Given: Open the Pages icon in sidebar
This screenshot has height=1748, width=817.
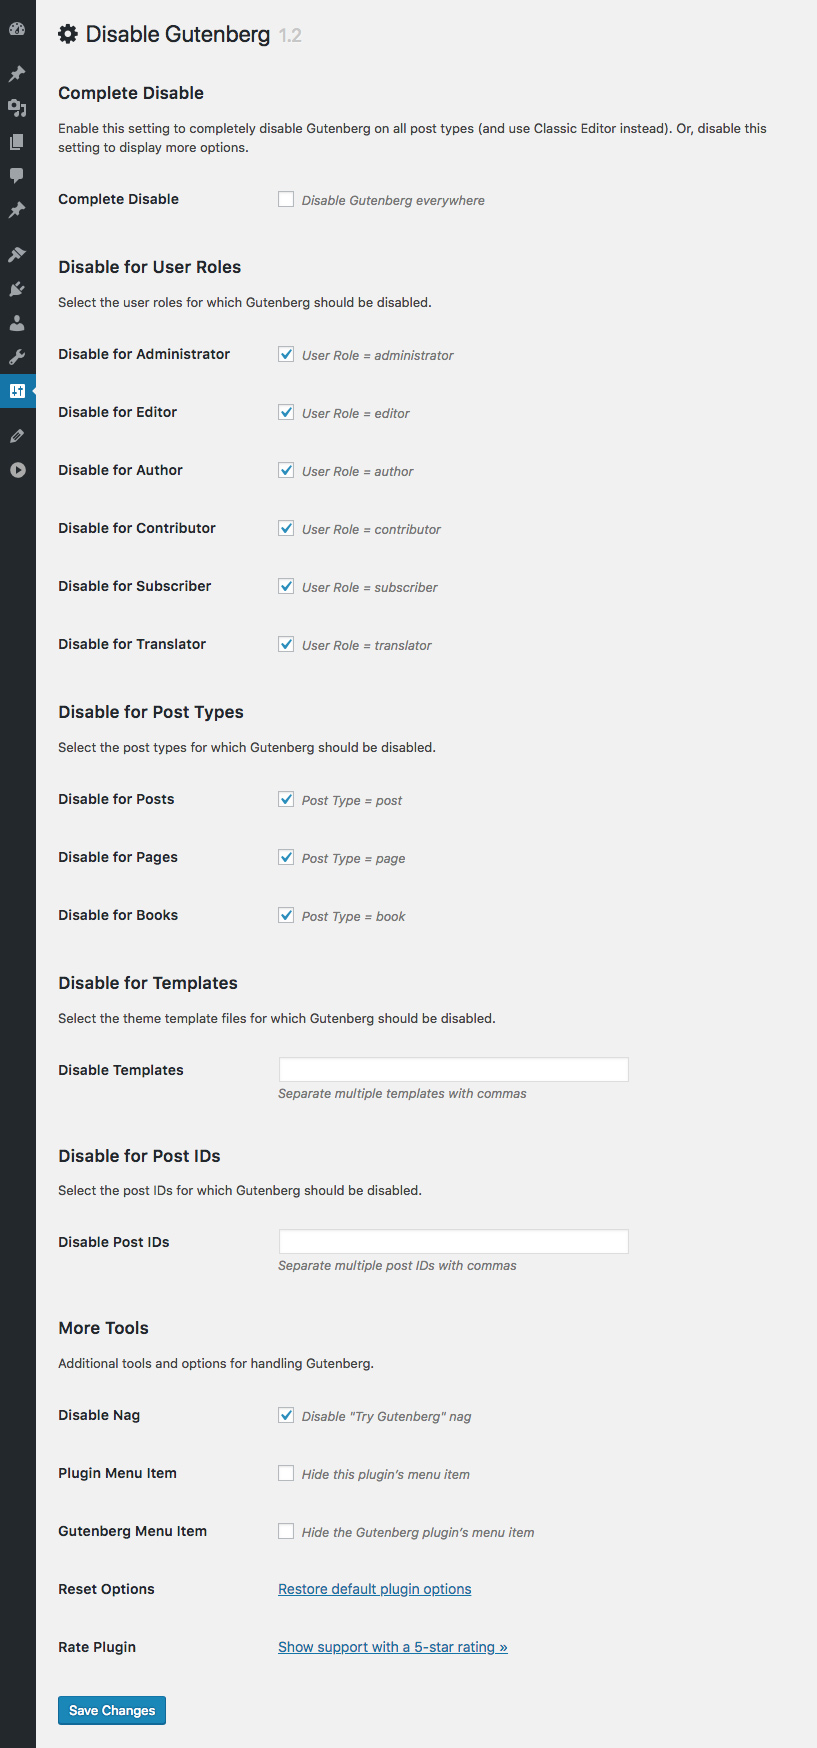Looking at the screenshot, I should coord(17,142).
